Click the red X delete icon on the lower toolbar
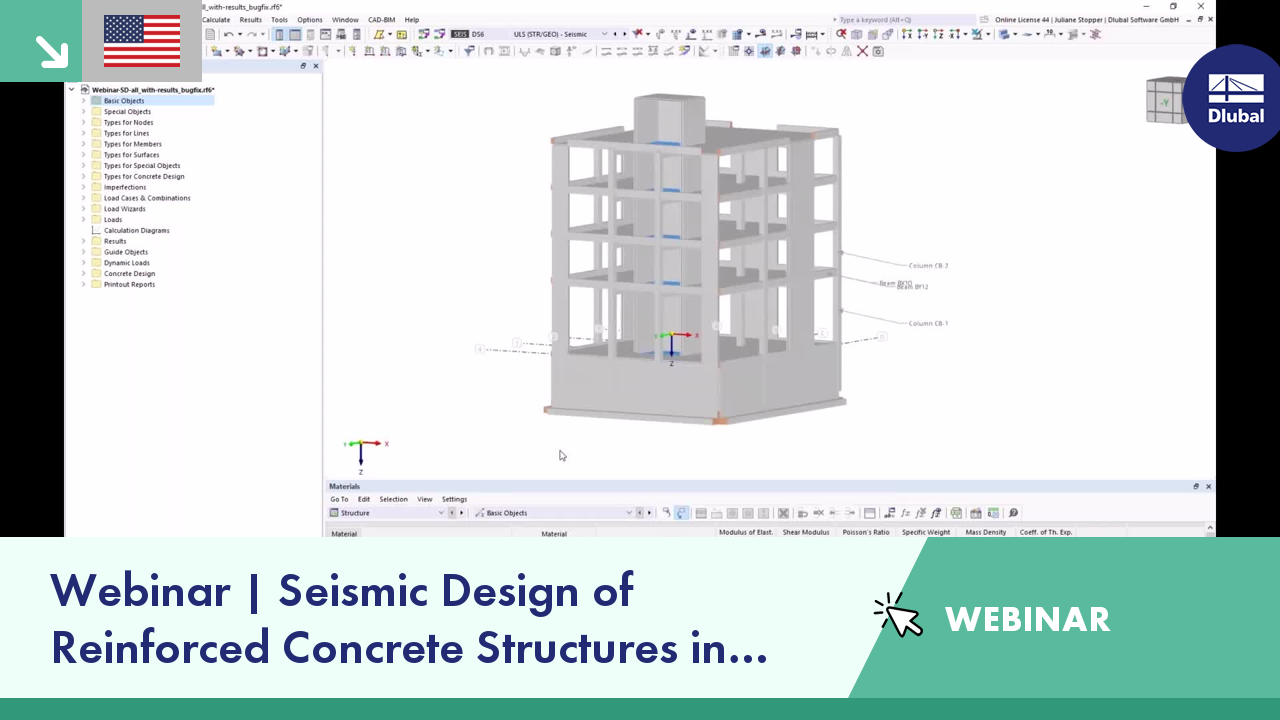Screen dimensions: 1280x720 [860, 51]
